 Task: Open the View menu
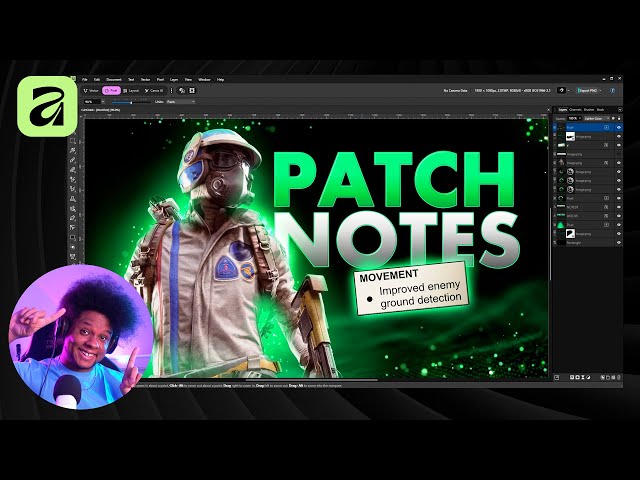(188, 80)
